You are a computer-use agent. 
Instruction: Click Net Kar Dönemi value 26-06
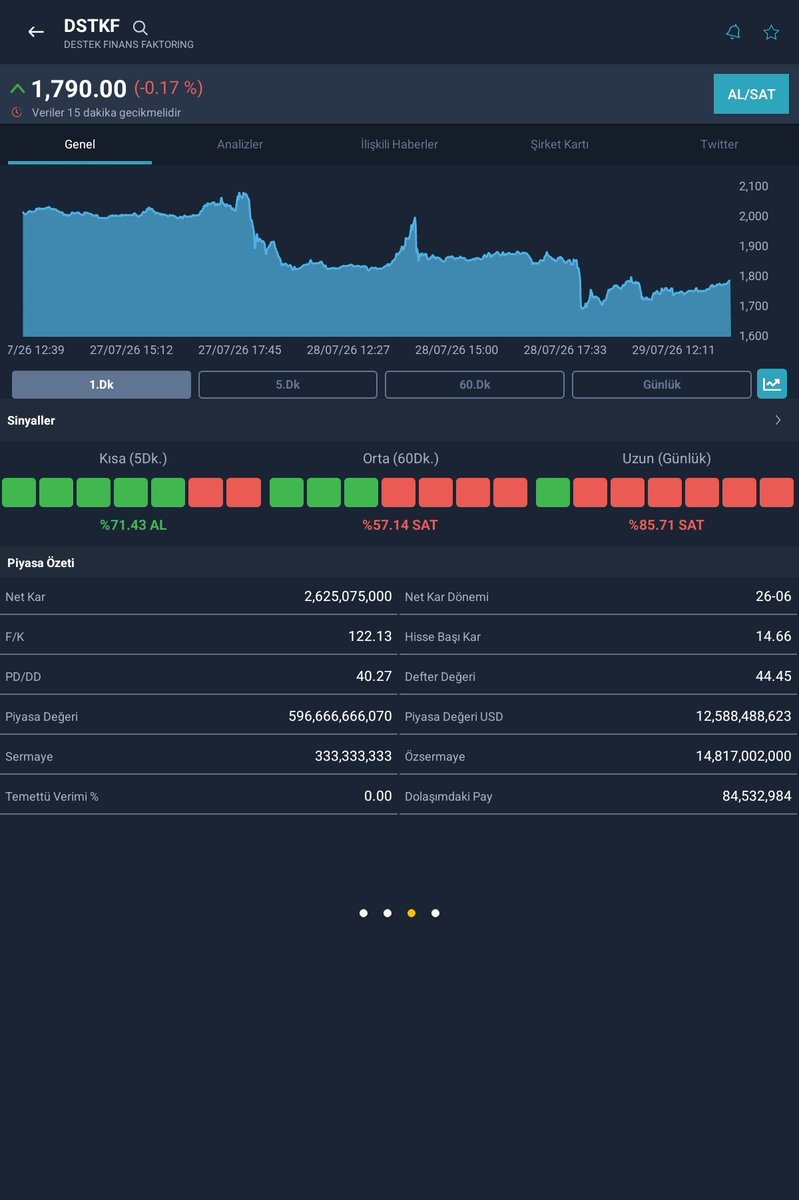pos(773,596)
